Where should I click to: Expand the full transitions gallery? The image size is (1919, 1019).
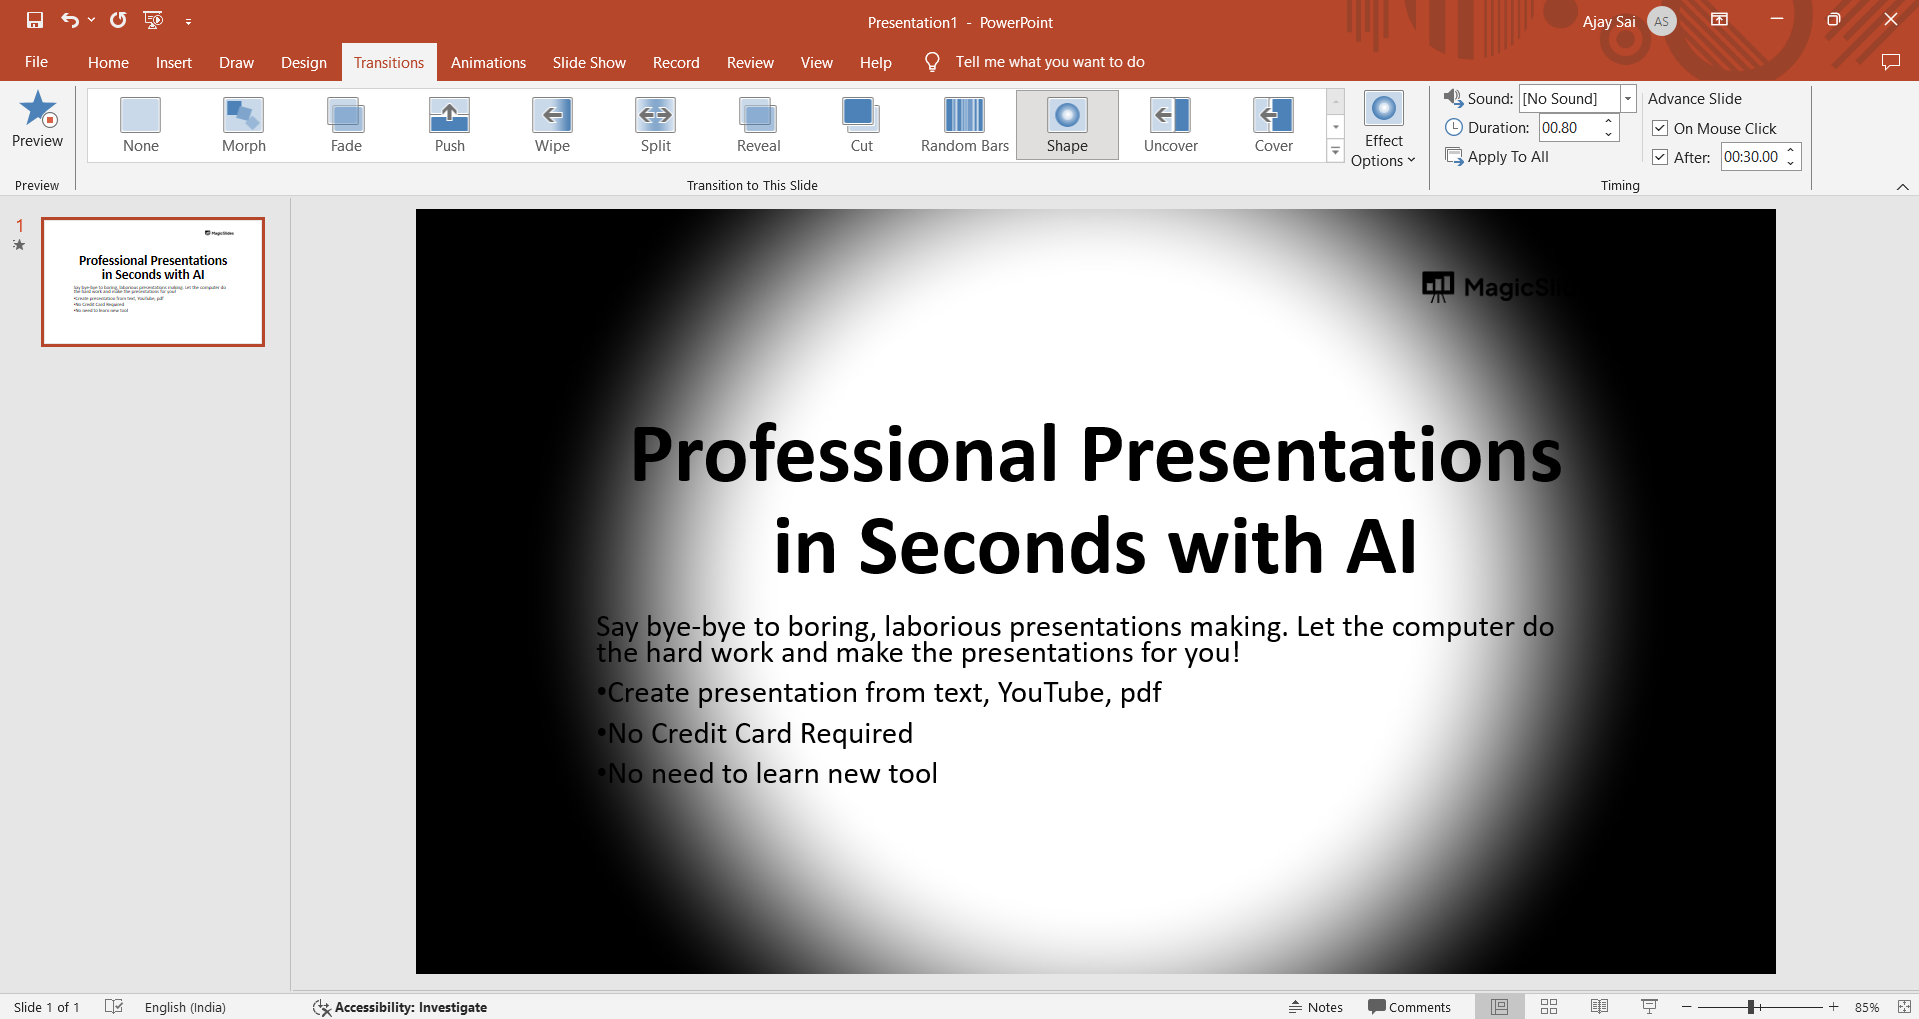pyautogui.click(x=1335, y=151)
